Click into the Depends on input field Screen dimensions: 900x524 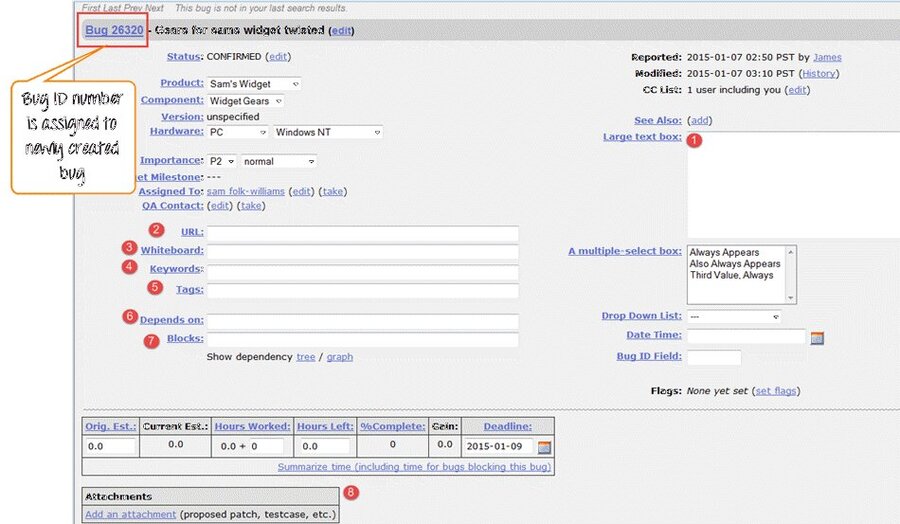pyautogui.click(x=363, y=321)
